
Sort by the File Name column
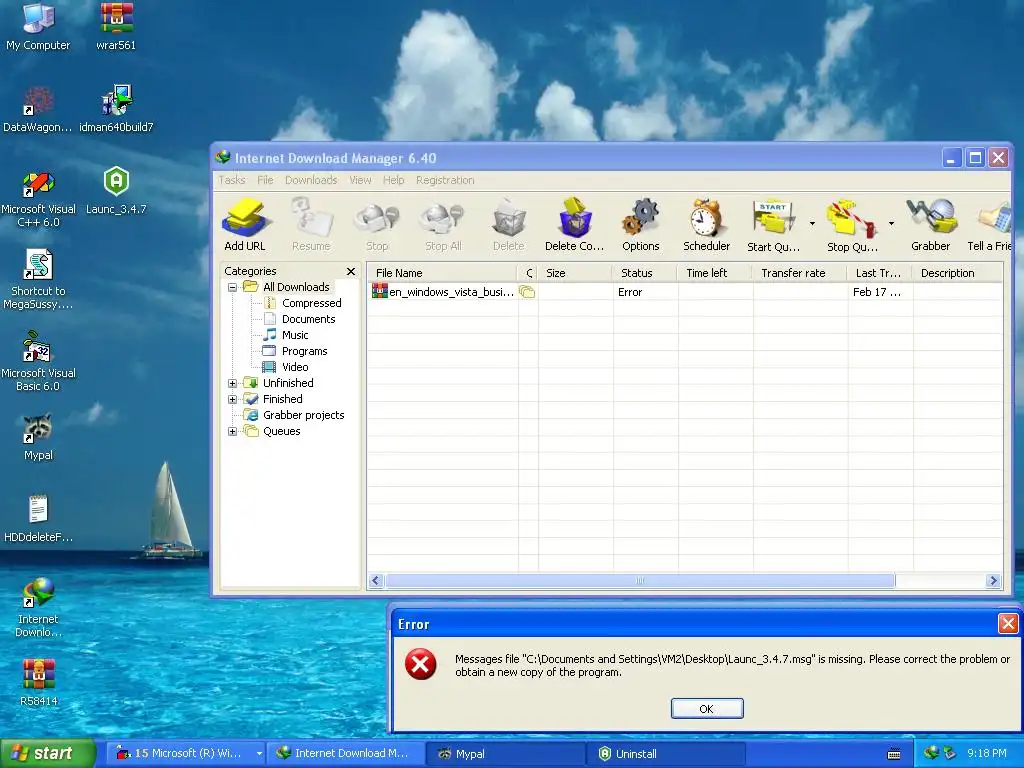pos(442,273)
